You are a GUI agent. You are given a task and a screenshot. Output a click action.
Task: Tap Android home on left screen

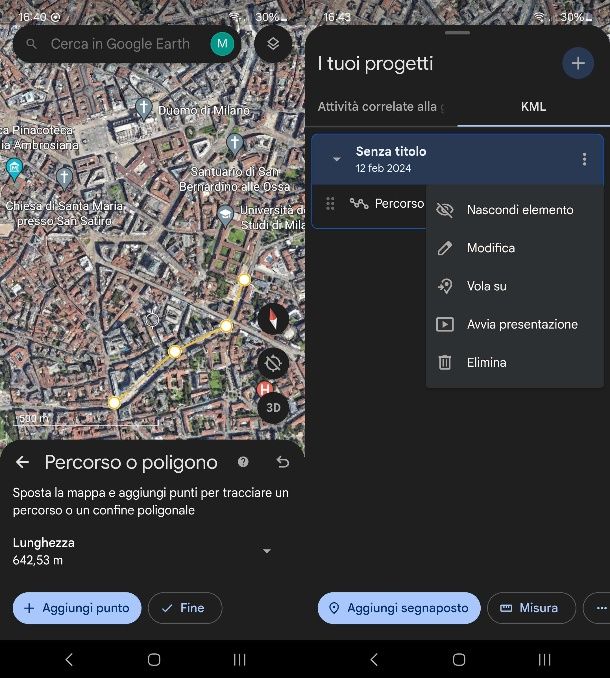(x=154, y=659)
